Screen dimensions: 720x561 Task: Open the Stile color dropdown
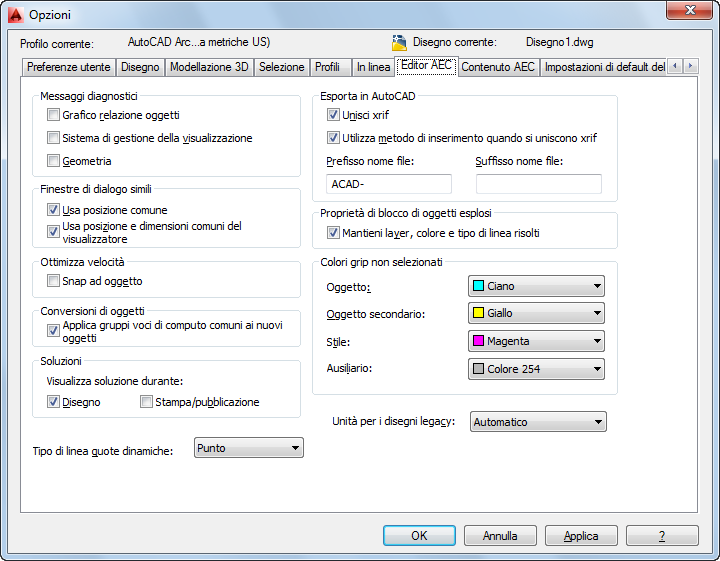pyautogui.click(x=536, y=342)
